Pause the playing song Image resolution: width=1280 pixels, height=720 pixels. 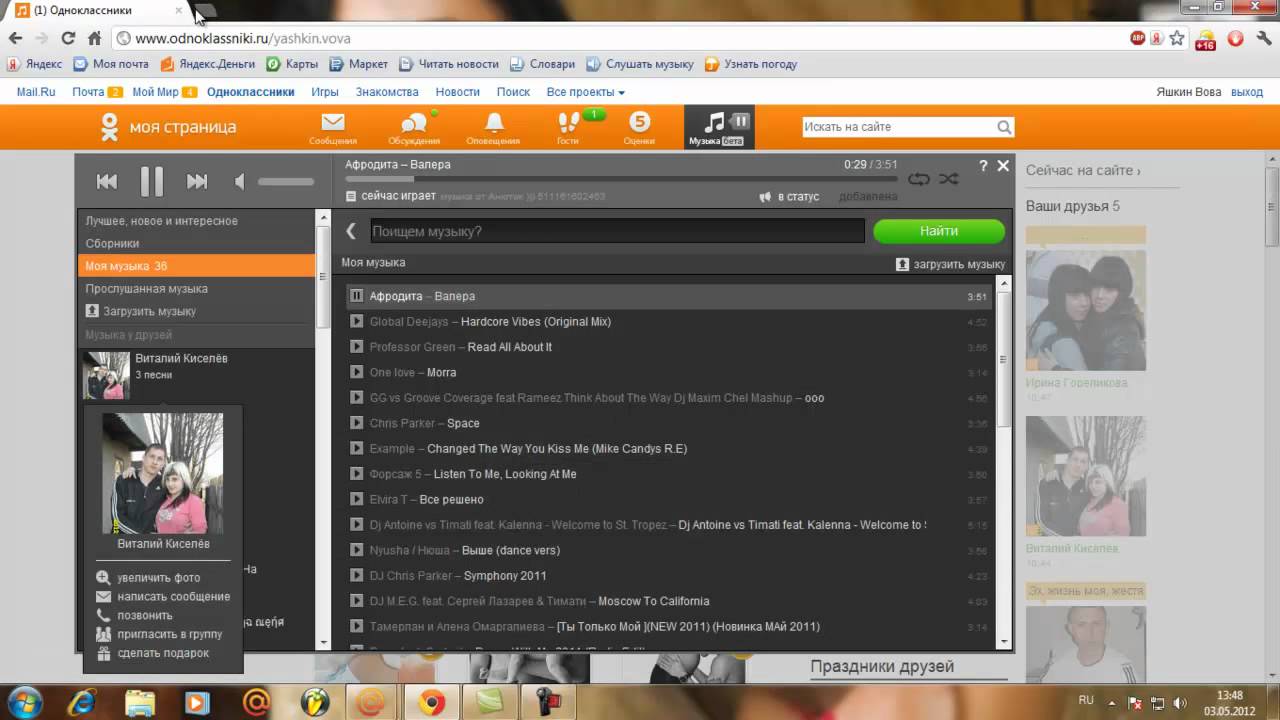[x=151, y=181]
